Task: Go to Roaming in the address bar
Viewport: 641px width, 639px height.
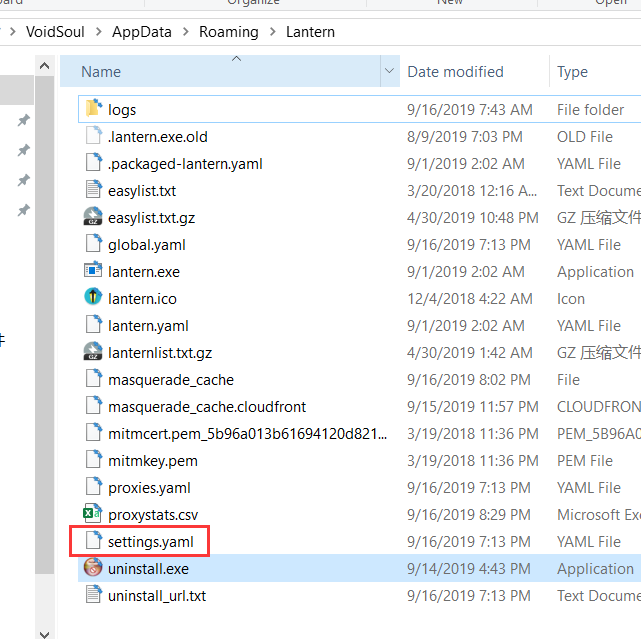Action: point(229,32)
